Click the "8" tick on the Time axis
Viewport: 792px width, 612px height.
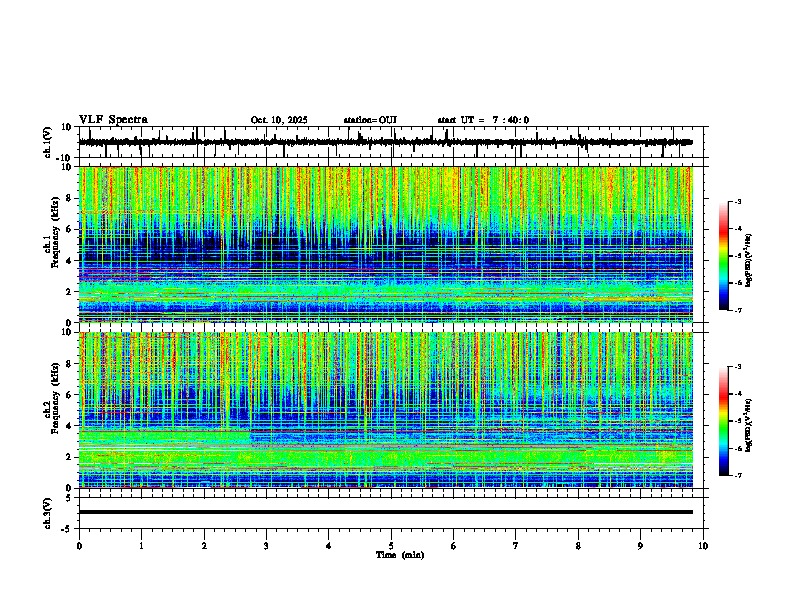pos(578,546)
